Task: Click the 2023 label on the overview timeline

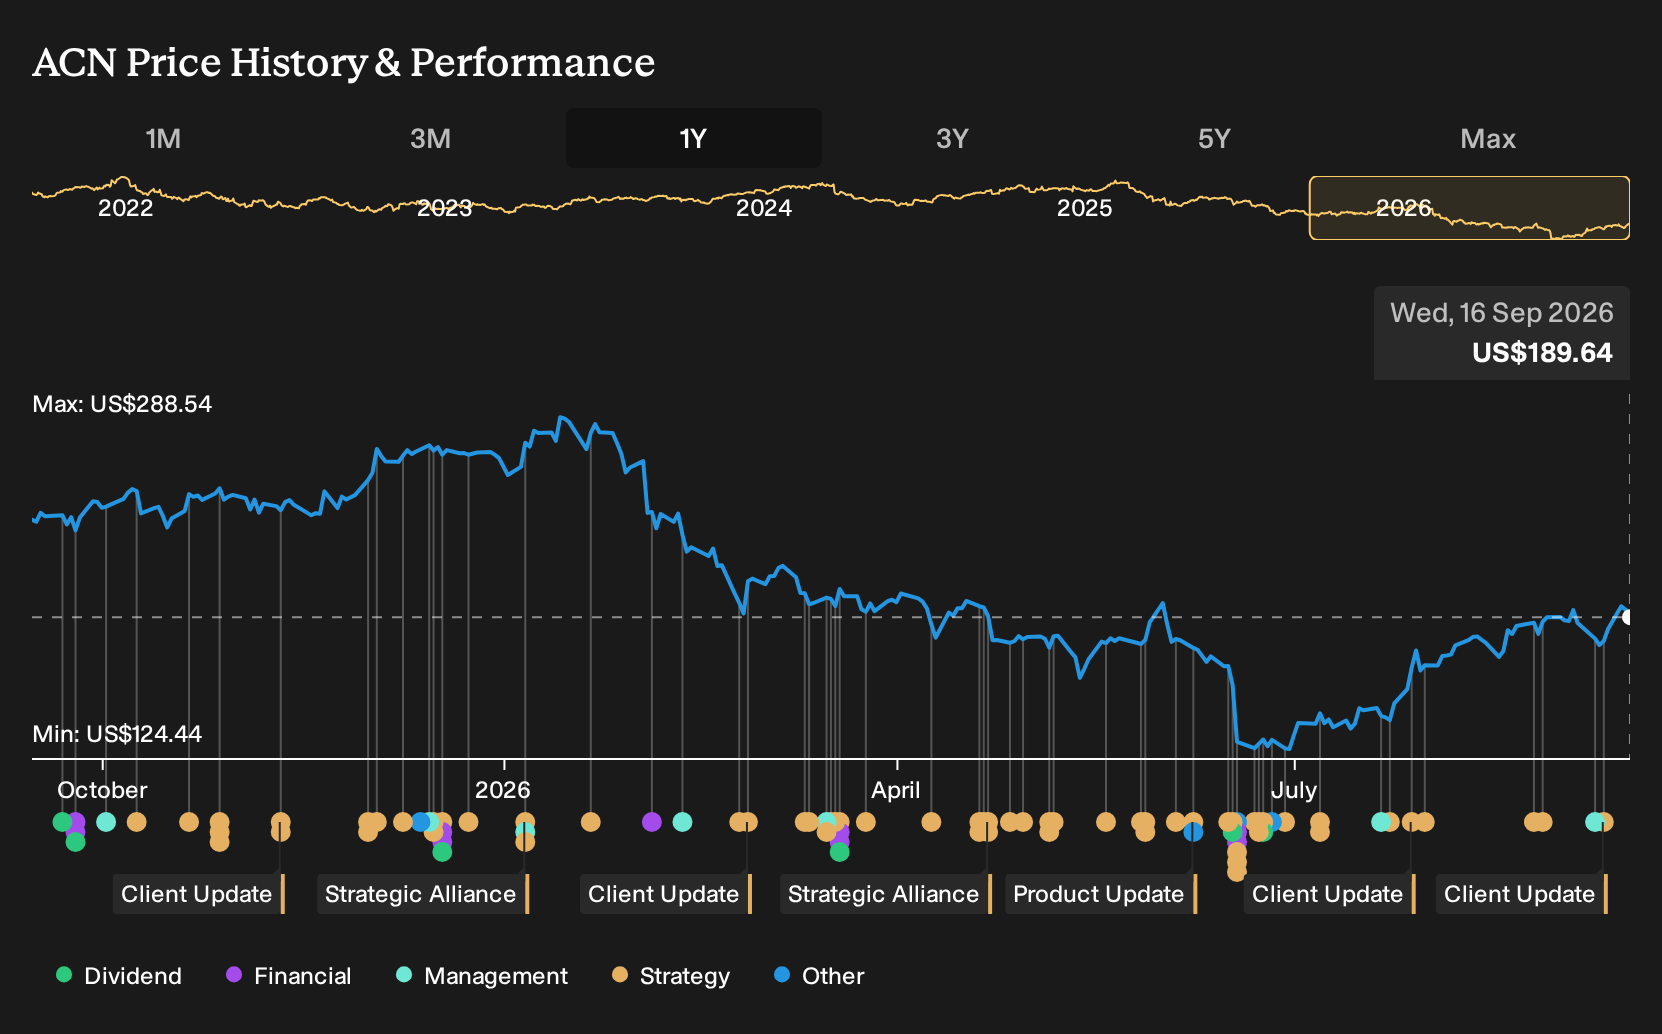Action: coord(444,208)
